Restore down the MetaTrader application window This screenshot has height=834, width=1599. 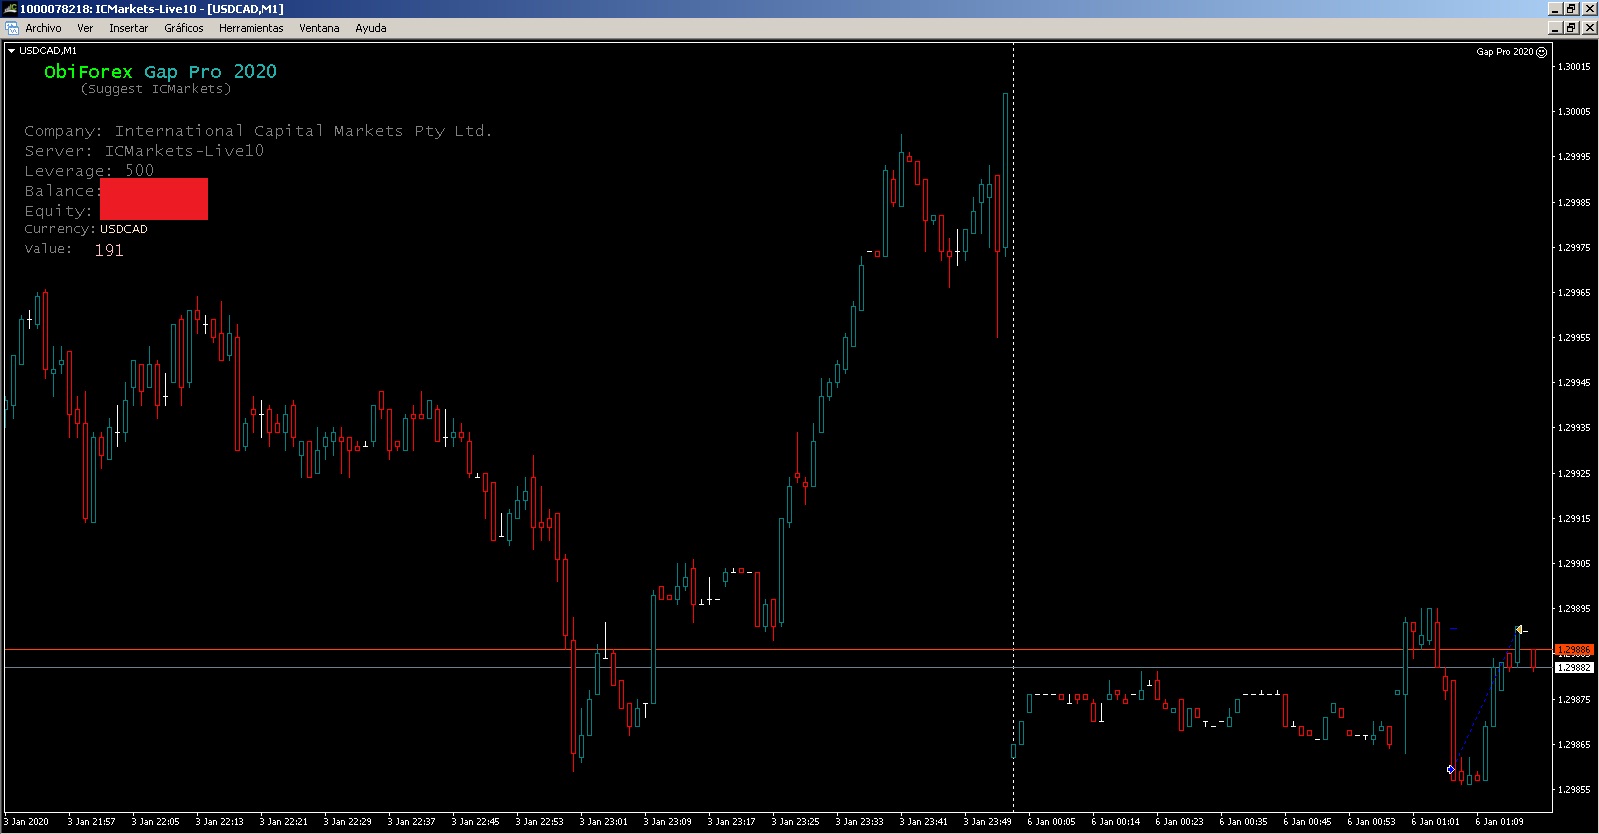coord(1571,9)
